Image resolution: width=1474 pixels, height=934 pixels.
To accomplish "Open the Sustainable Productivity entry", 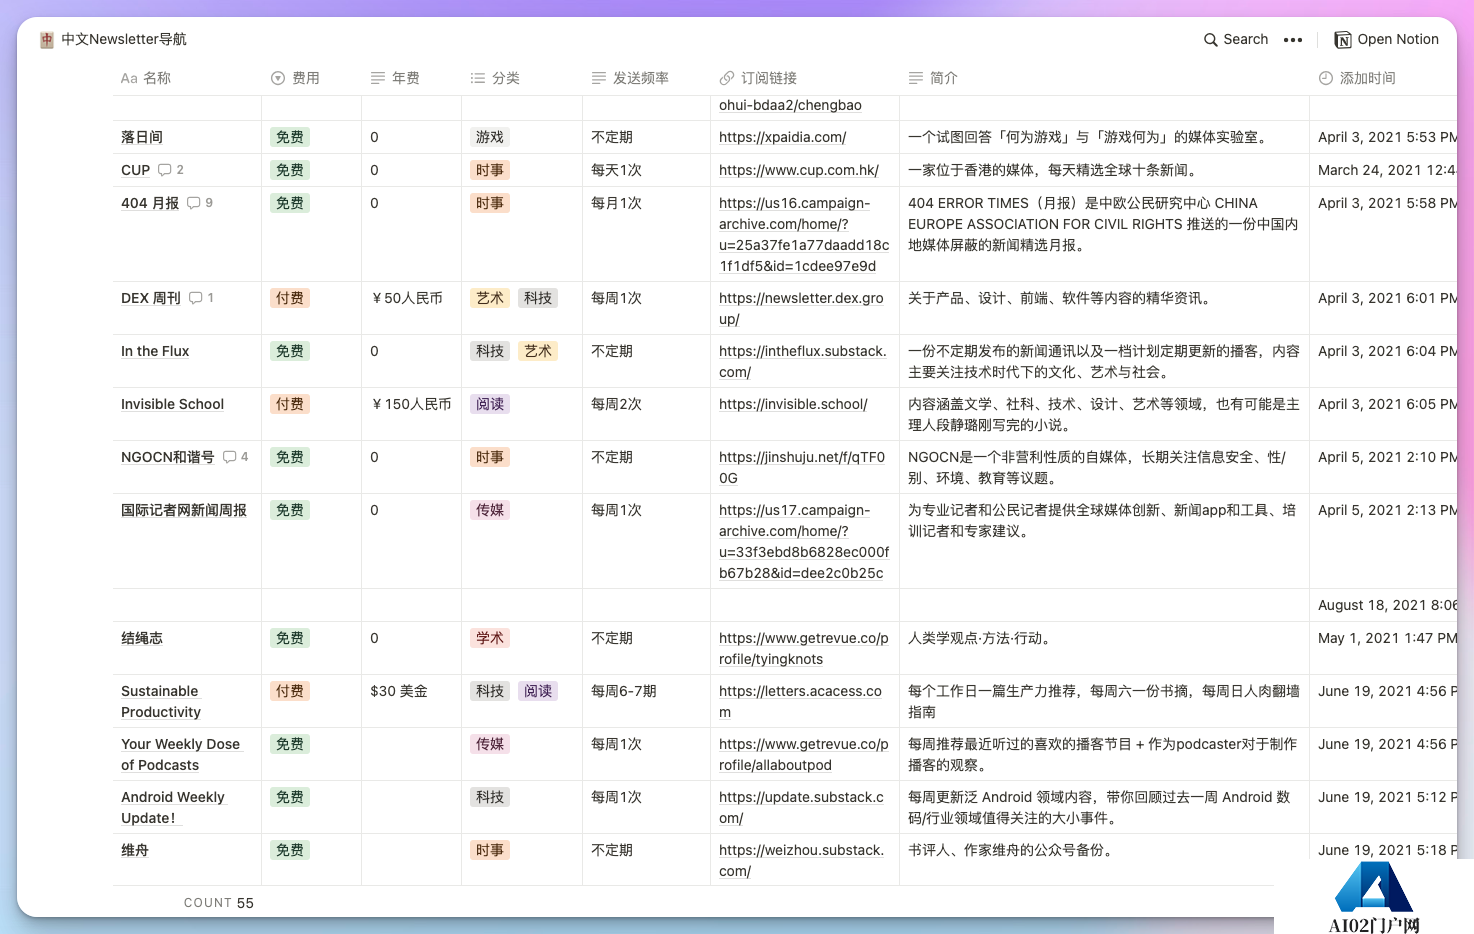I will pos(161,702).
